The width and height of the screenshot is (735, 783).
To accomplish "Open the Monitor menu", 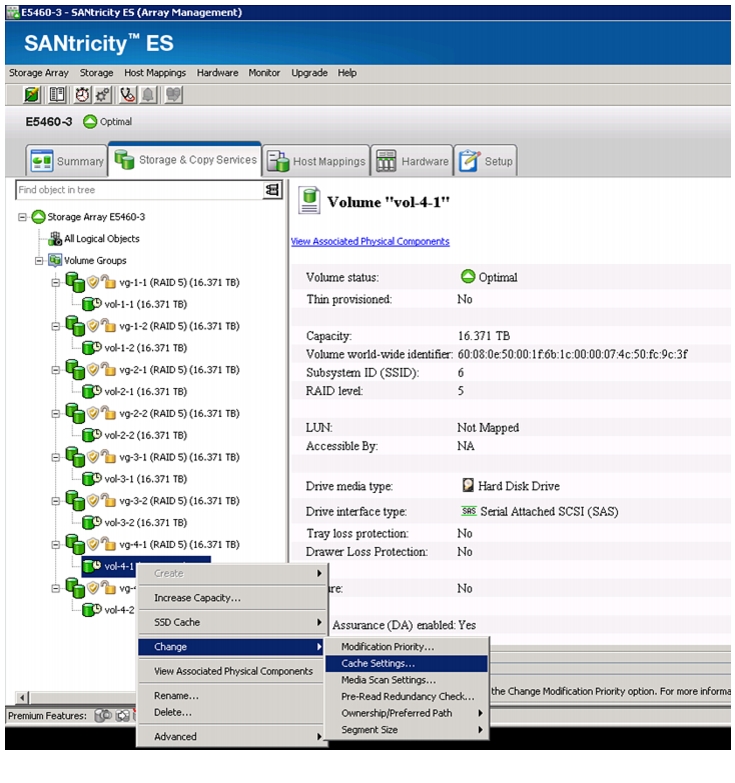I will [264, 73].
